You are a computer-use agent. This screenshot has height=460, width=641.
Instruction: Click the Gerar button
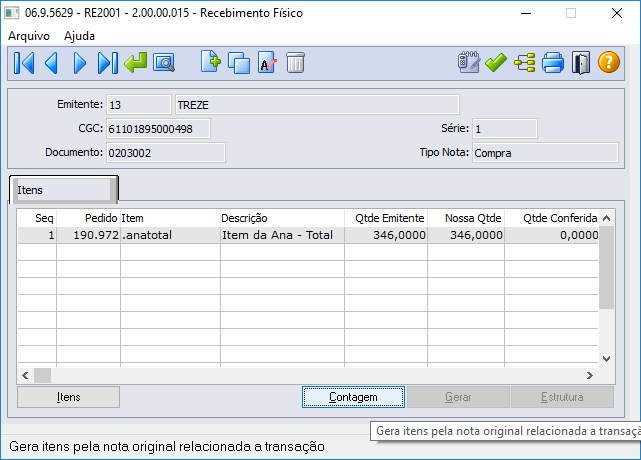click(458, 397)
